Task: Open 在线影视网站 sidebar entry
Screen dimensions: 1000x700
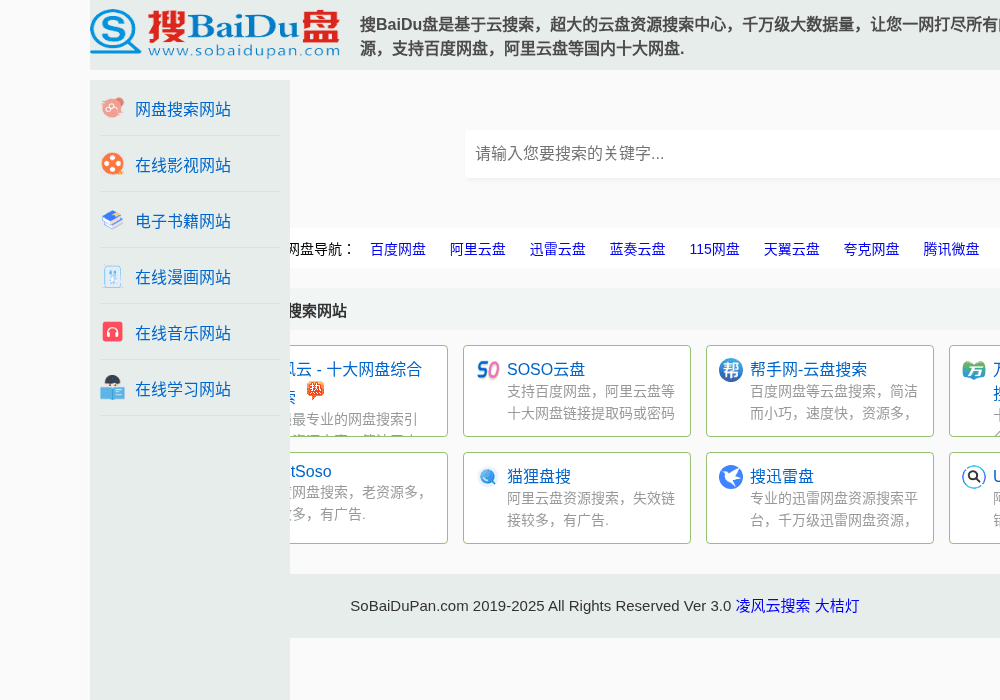Action: (x=182, y=165)
